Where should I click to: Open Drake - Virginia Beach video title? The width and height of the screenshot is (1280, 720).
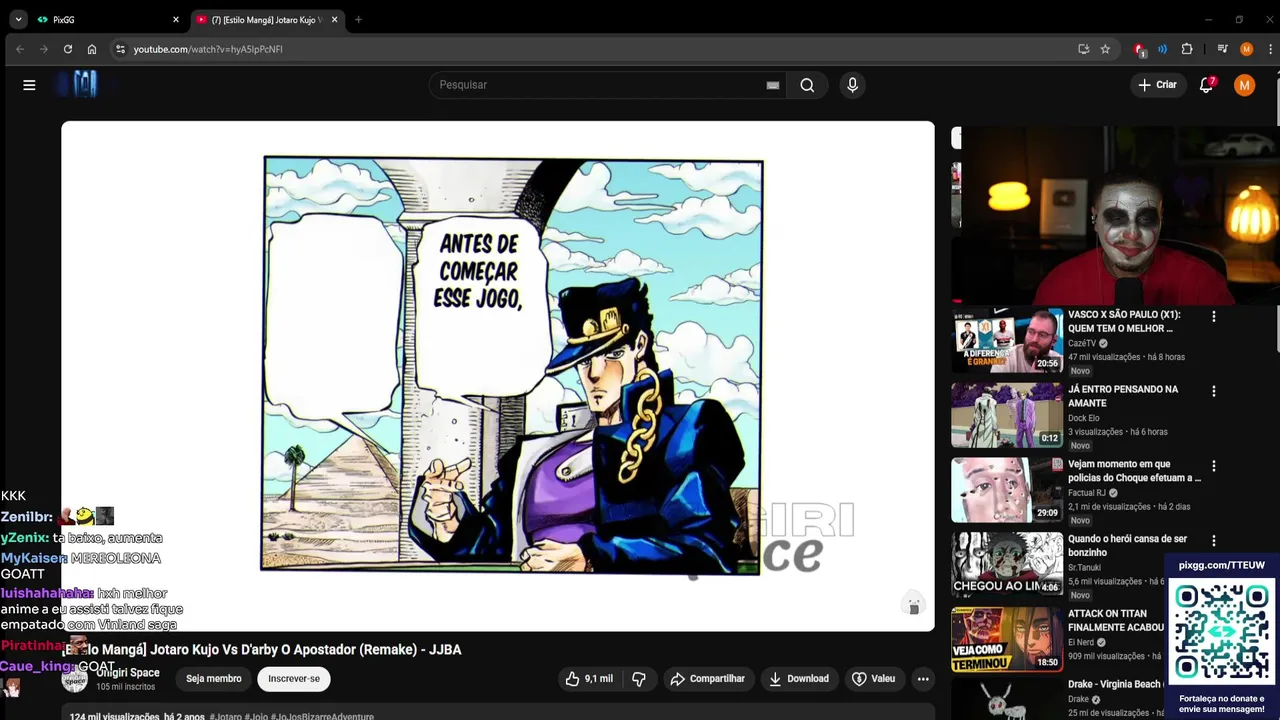tap(1114, 684)
